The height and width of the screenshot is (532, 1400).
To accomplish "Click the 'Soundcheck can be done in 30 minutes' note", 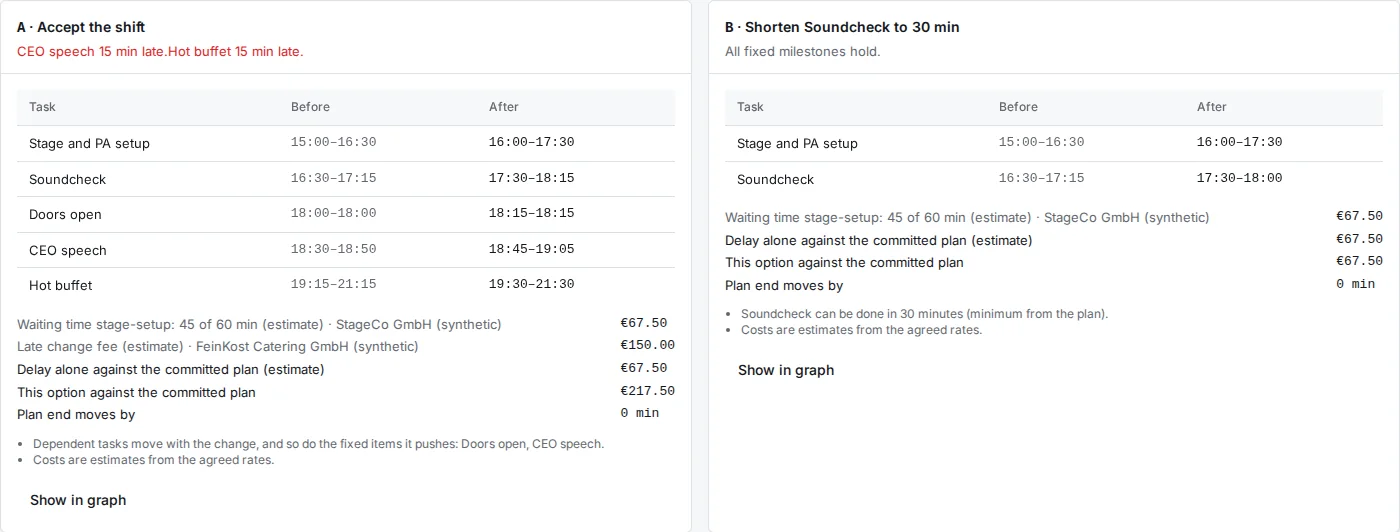I will point(925,314).
